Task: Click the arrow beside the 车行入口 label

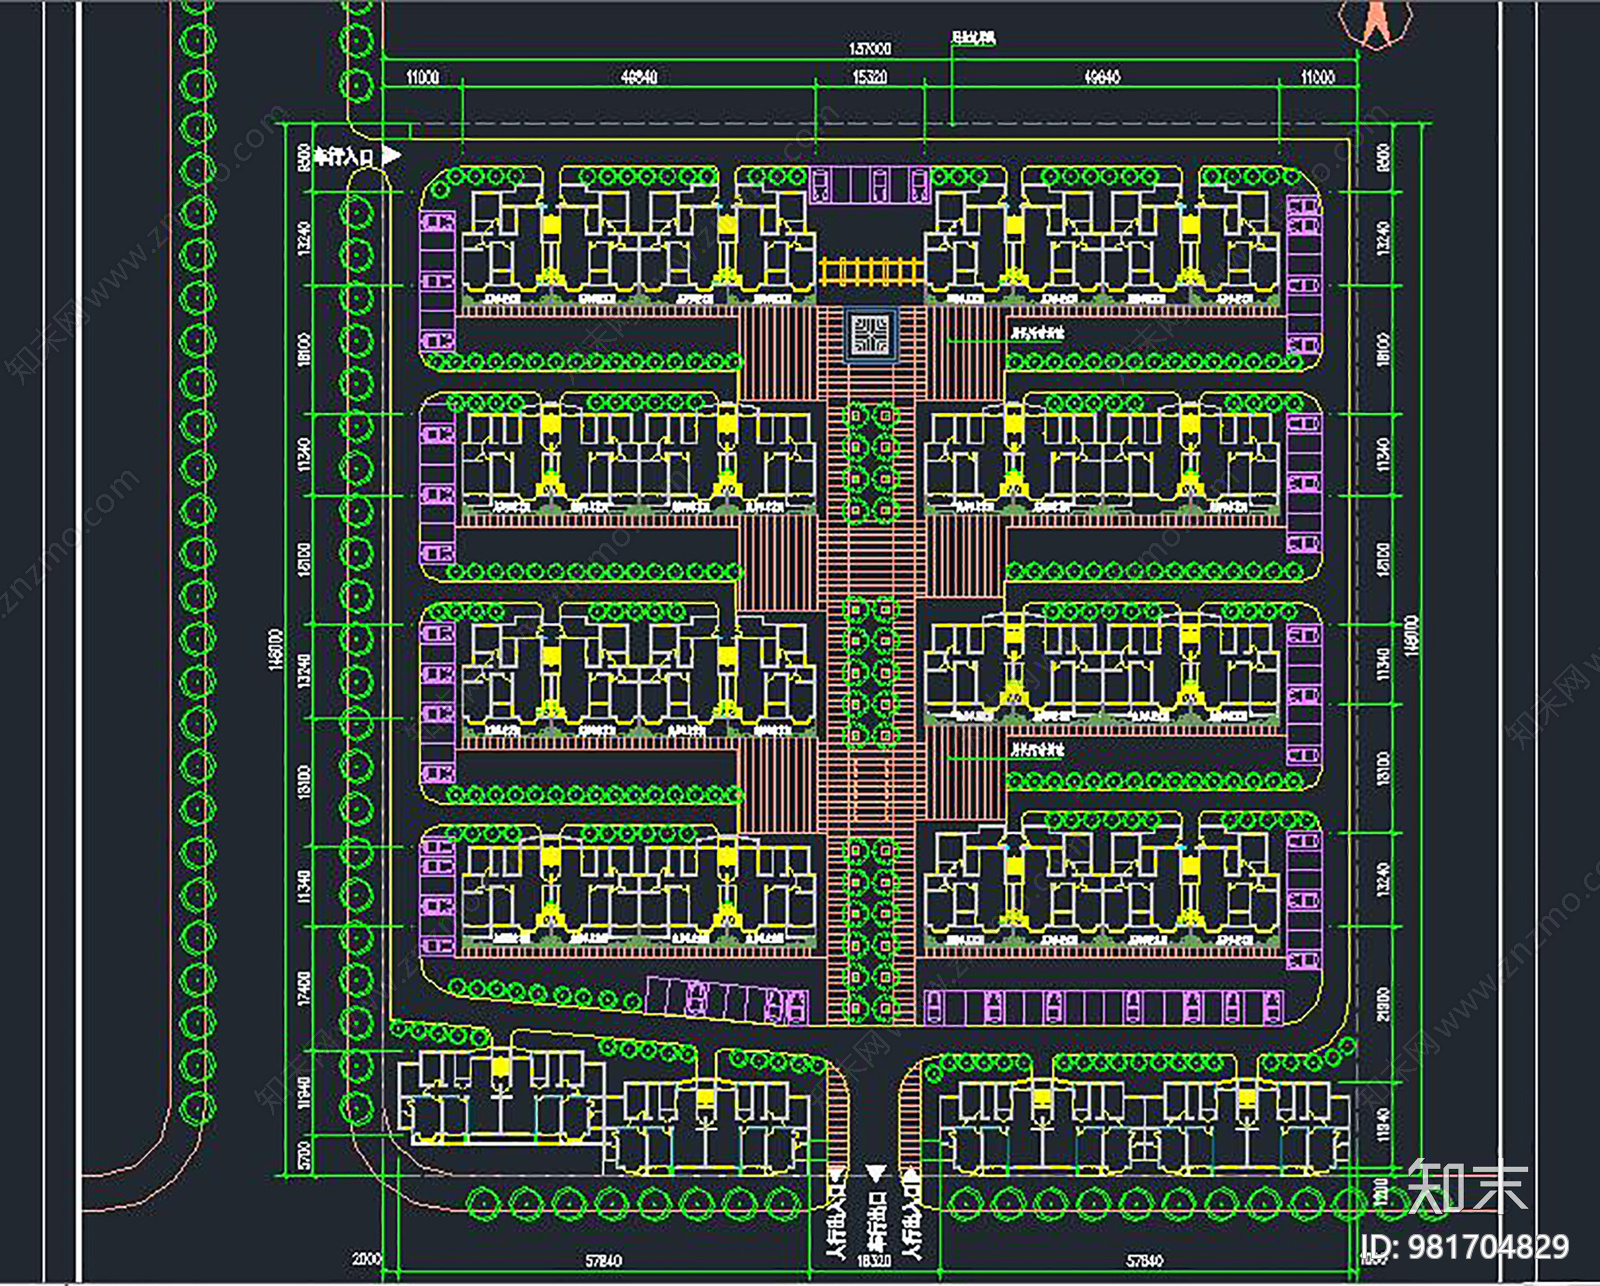Action: pyautogui.click(x=391, y=155)
